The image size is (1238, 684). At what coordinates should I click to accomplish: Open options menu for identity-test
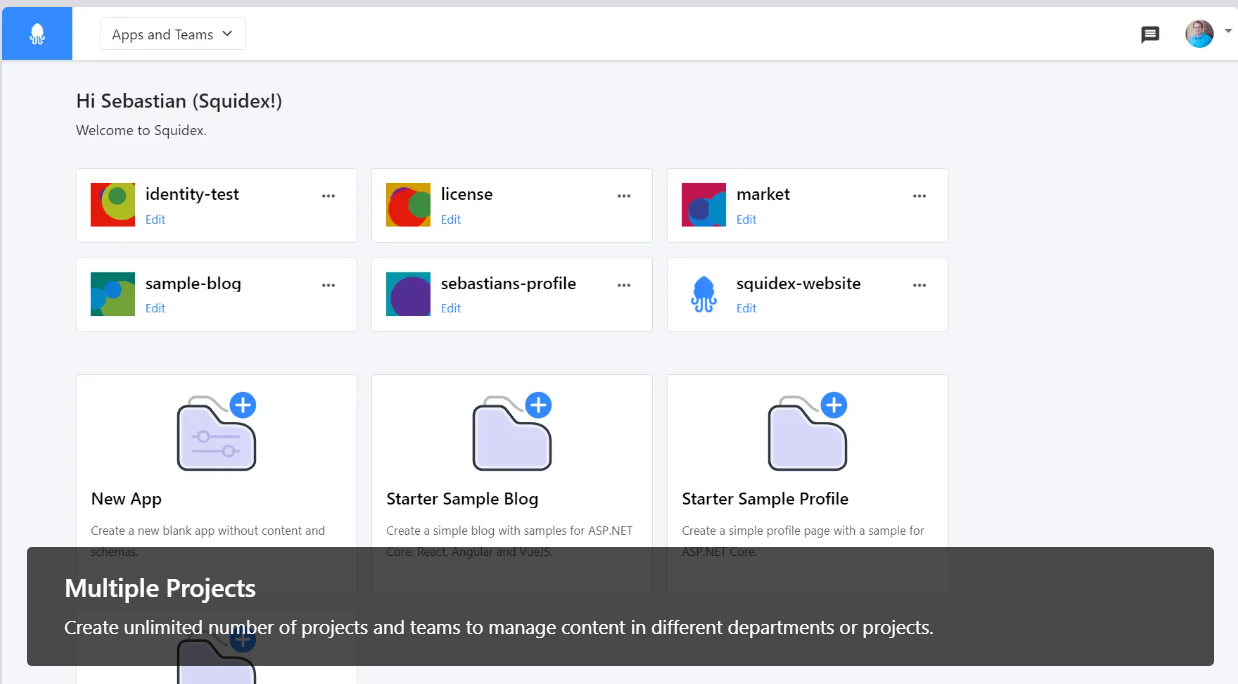[328, 196]
